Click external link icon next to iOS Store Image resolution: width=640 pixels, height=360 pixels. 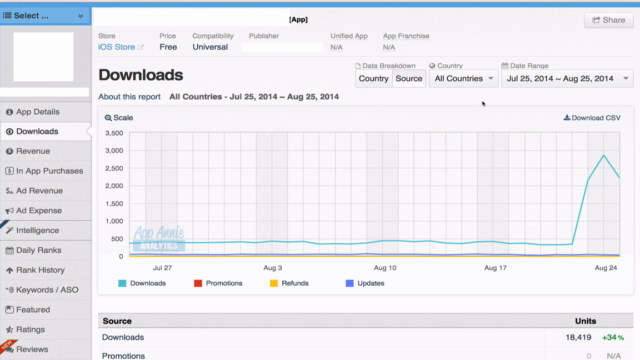click(140, 47)
